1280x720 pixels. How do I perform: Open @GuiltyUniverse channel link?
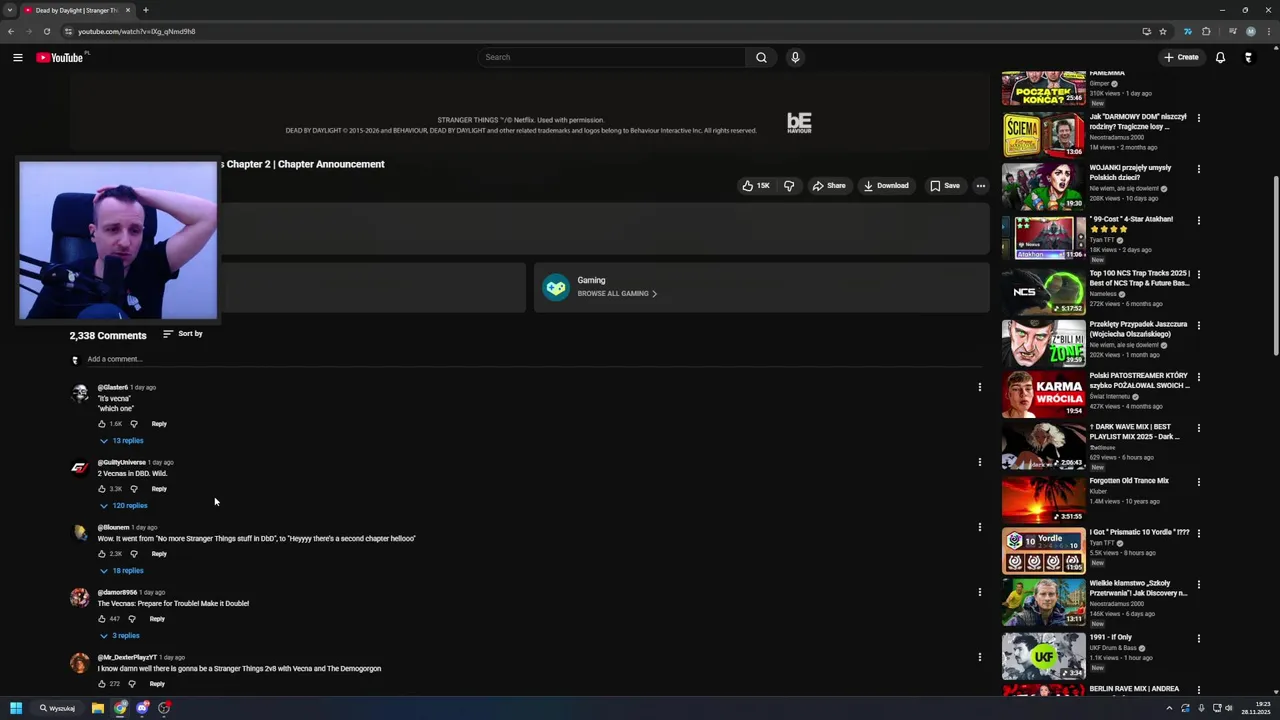coord(121,462)
